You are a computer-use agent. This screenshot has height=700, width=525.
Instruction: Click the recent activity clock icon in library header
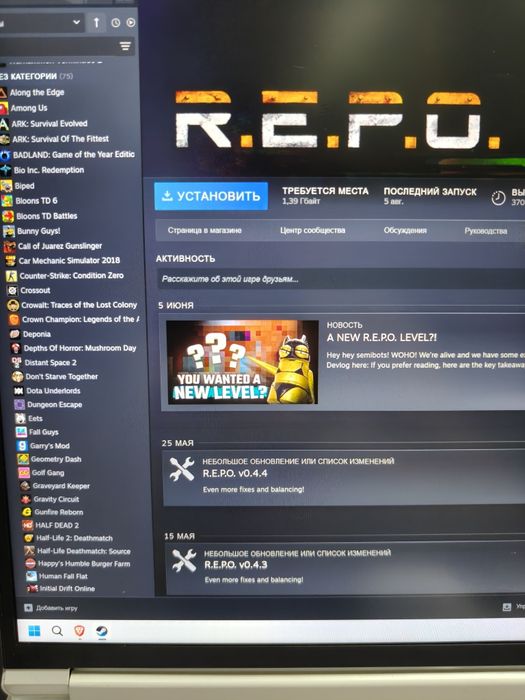coord(116,23)
